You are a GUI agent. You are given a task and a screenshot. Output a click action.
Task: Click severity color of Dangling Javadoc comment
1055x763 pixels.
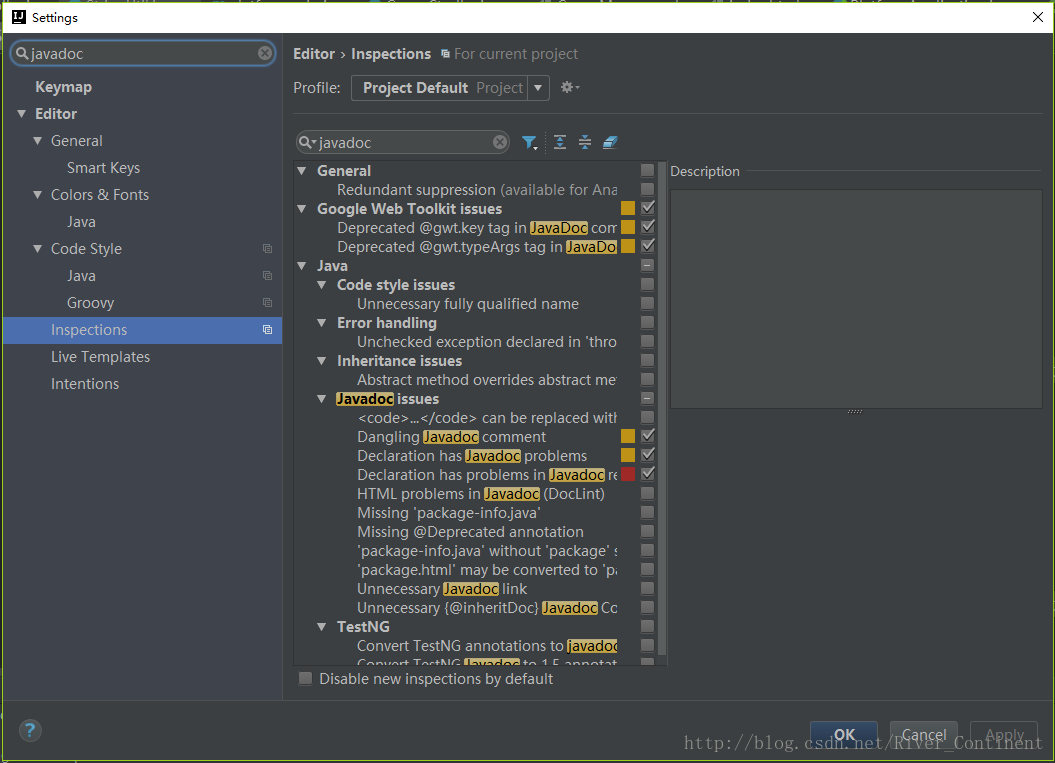point(628,436)
